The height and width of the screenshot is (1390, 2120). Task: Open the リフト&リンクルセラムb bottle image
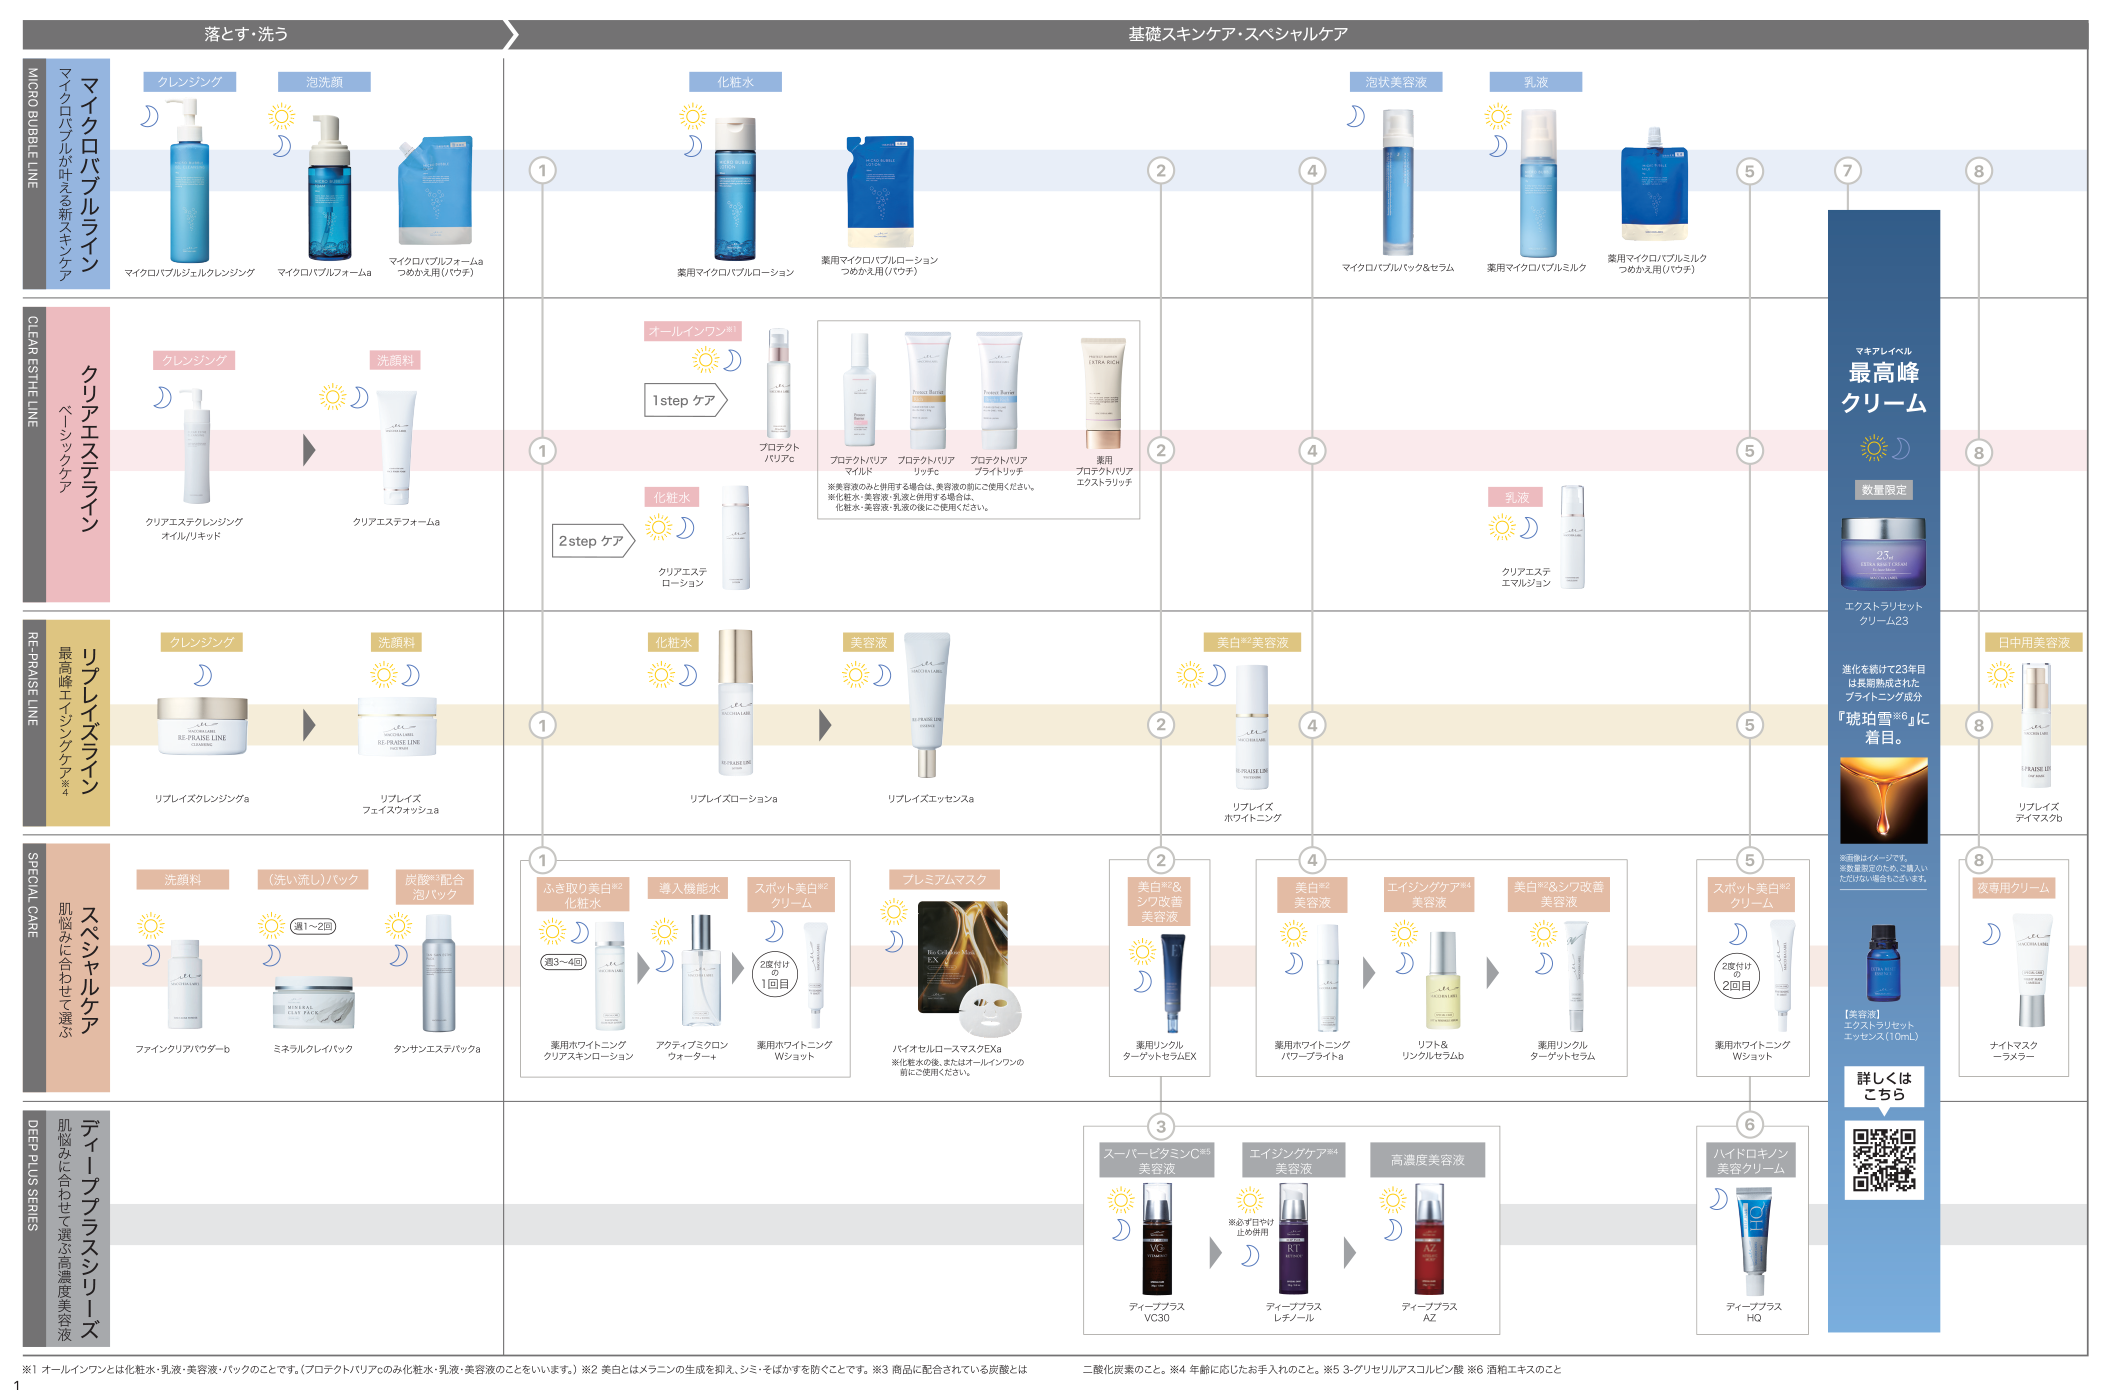click(x=1443, y=980)
